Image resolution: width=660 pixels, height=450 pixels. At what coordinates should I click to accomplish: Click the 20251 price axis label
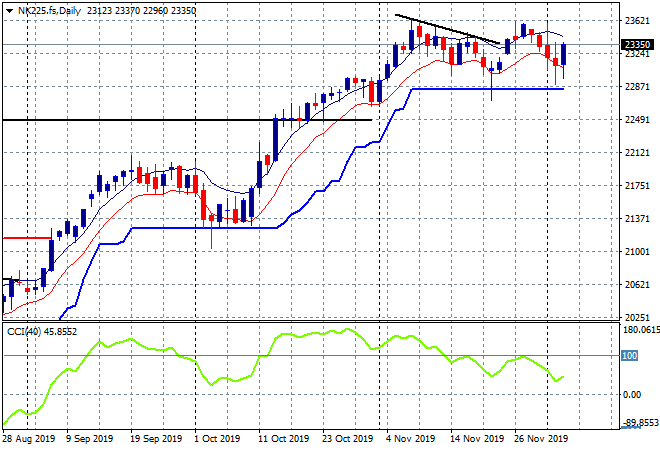point(637,317)
